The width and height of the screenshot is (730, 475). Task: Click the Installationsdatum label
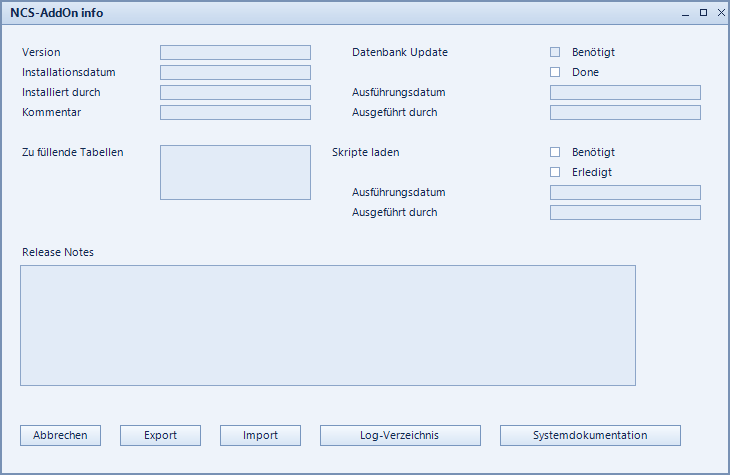coord(68,72)
